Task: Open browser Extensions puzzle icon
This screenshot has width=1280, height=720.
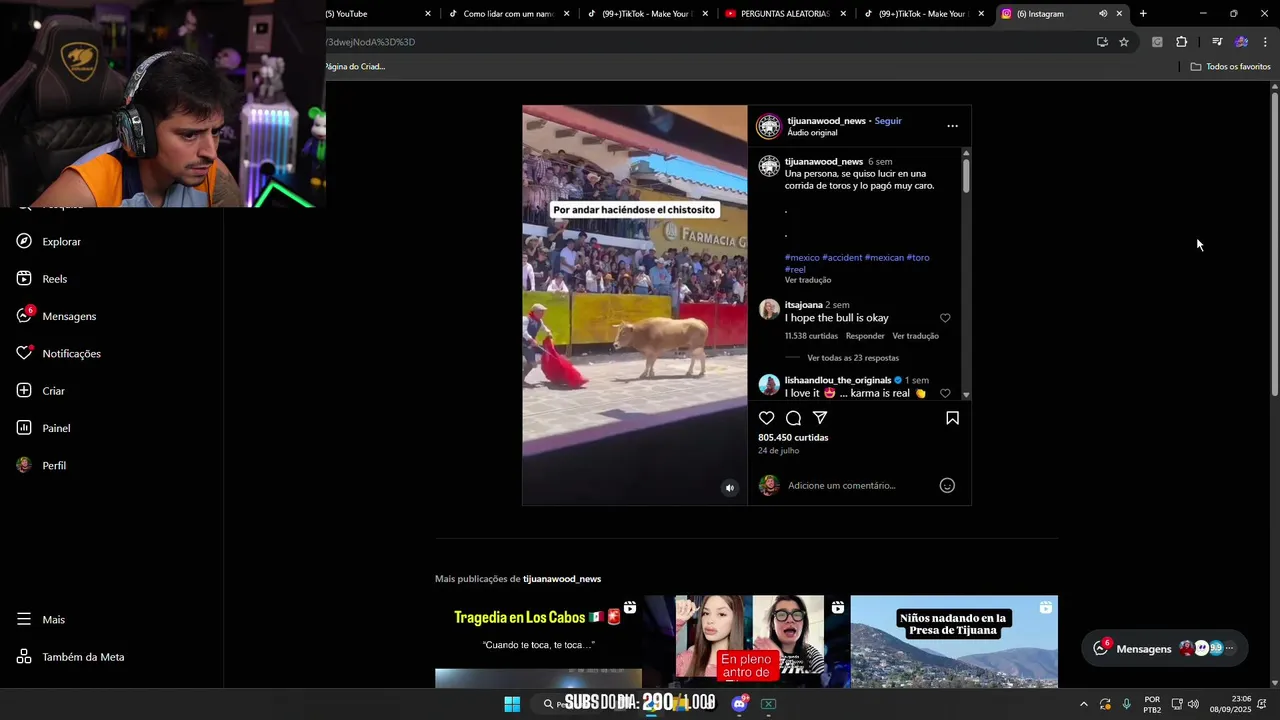Action: (1182, 42)
